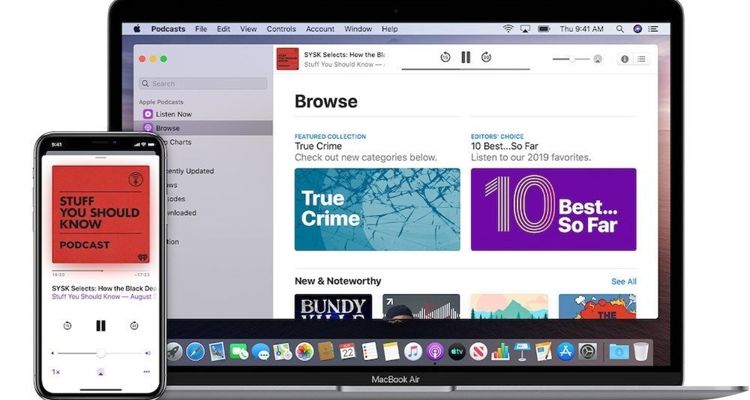Open Calendar showing 22 in the dock
750x400 pixels.
(347, 352)
